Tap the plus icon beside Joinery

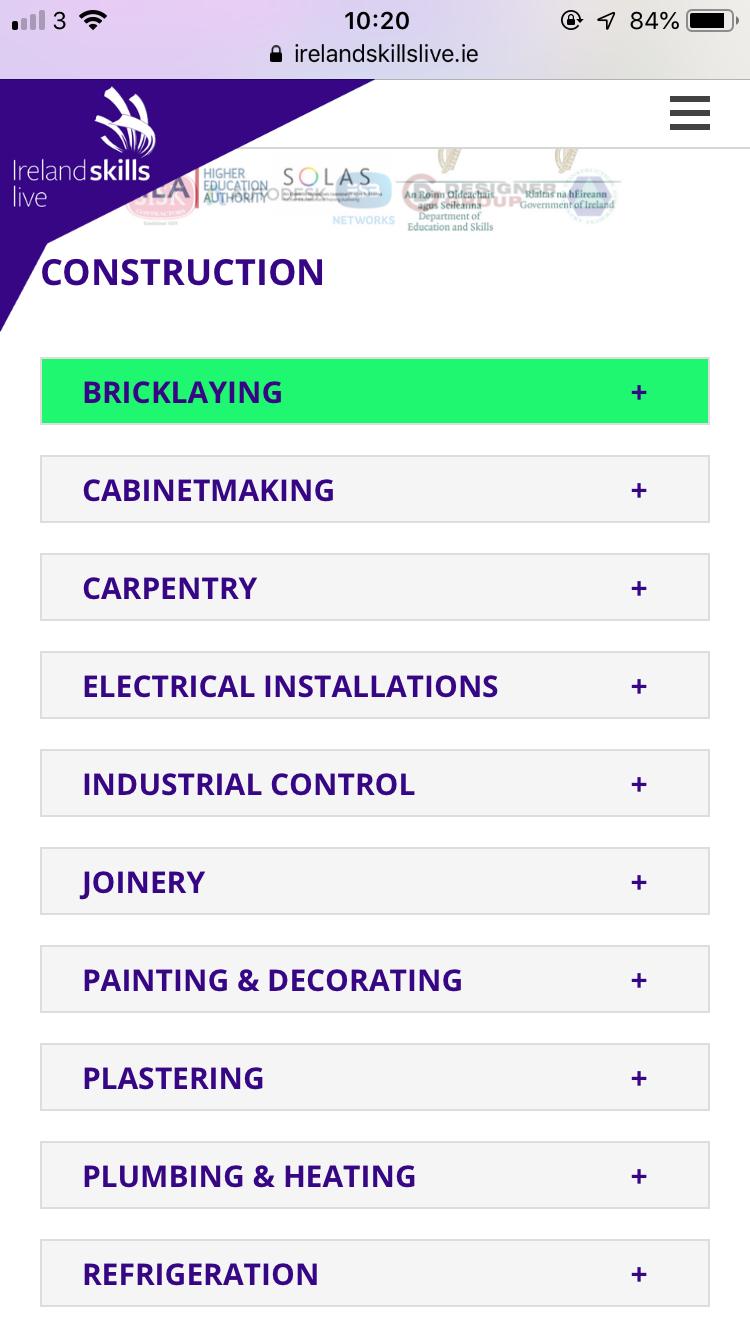click(x=639, y=882)
